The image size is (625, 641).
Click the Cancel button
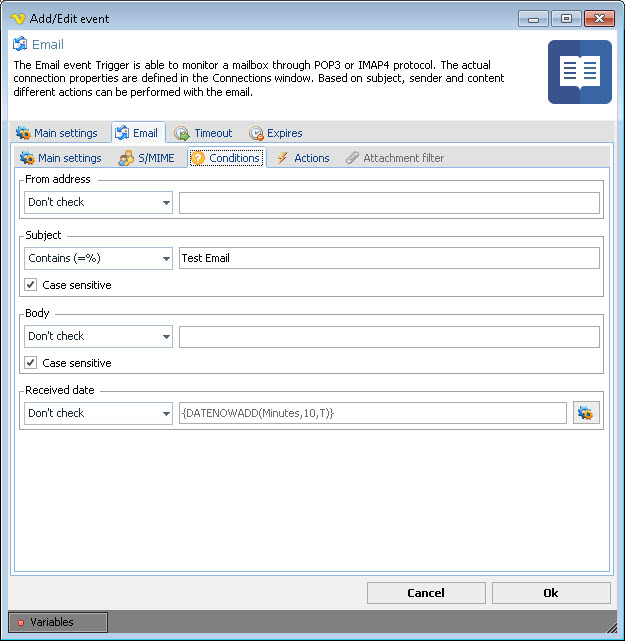click(426, 593)
